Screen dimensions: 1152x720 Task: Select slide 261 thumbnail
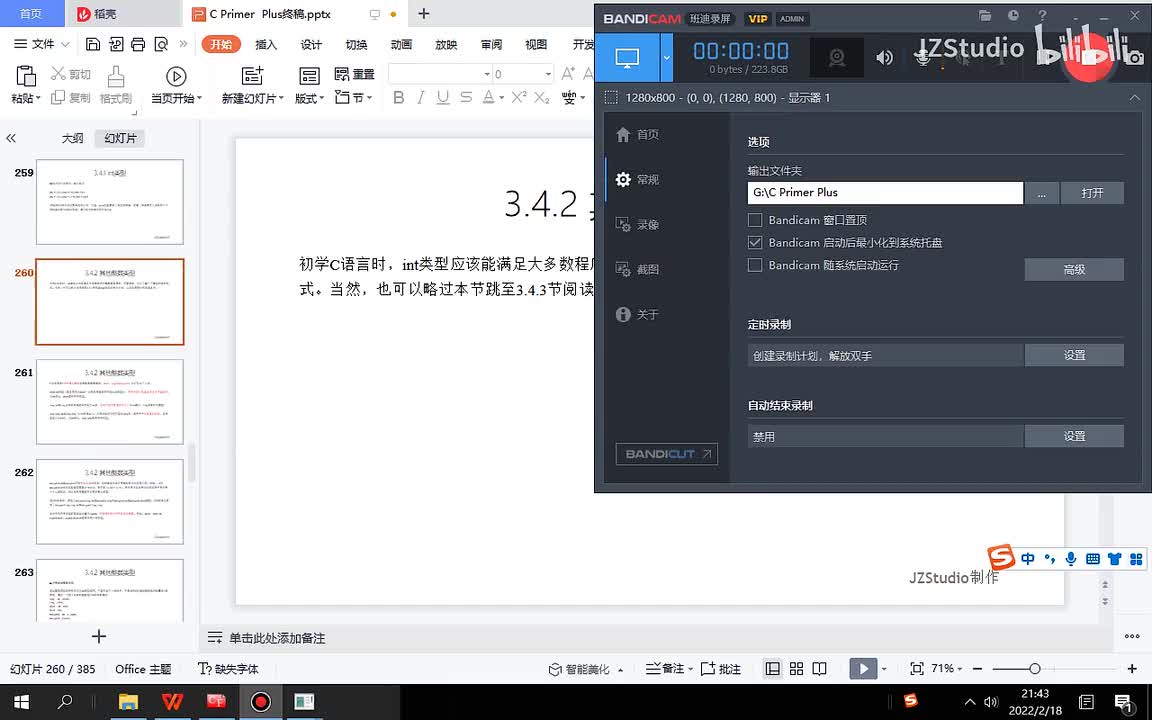point(109,402)
